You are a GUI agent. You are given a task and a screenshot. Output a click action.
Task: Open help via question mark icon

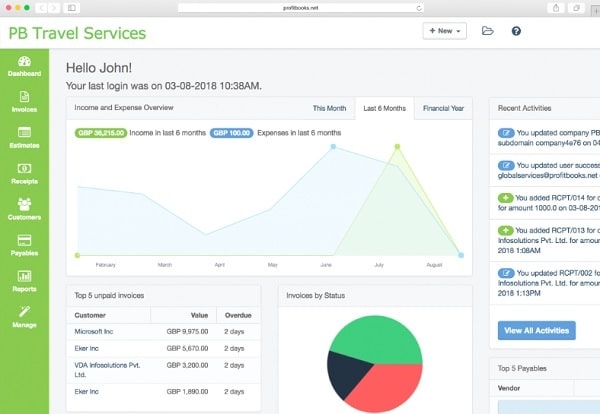pos(516,31)
